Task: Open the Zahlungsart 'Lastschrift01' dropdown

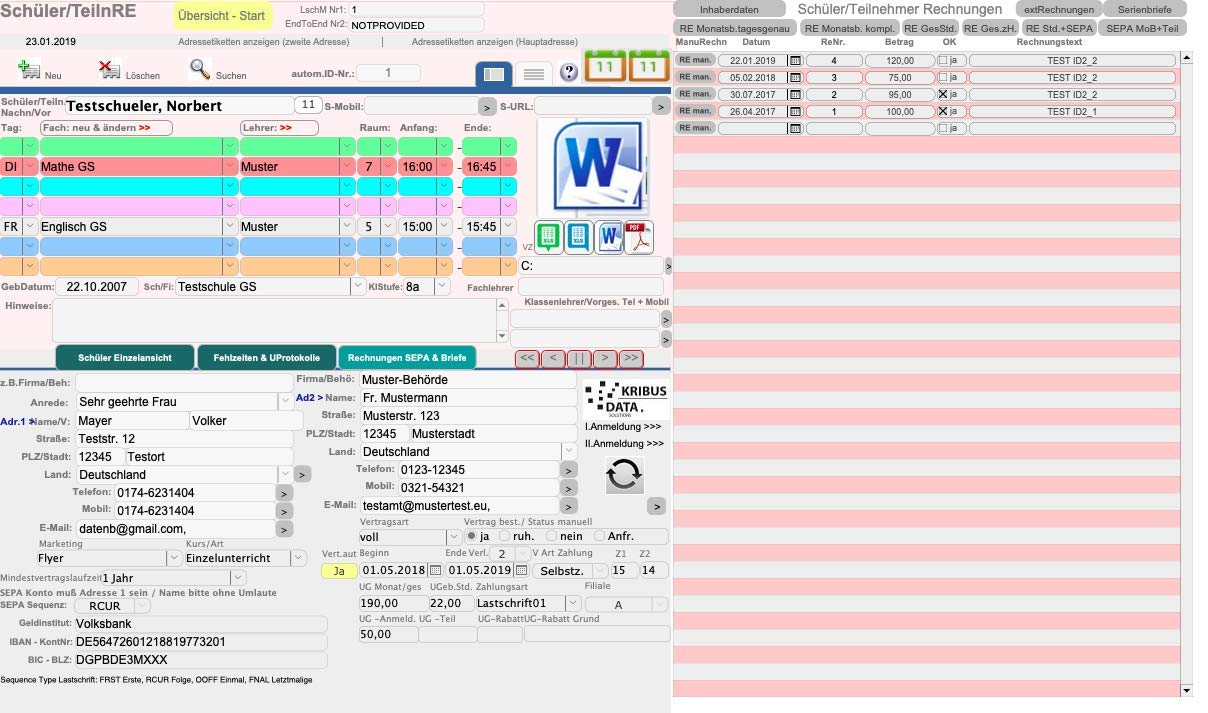Action: coord(572,603)
